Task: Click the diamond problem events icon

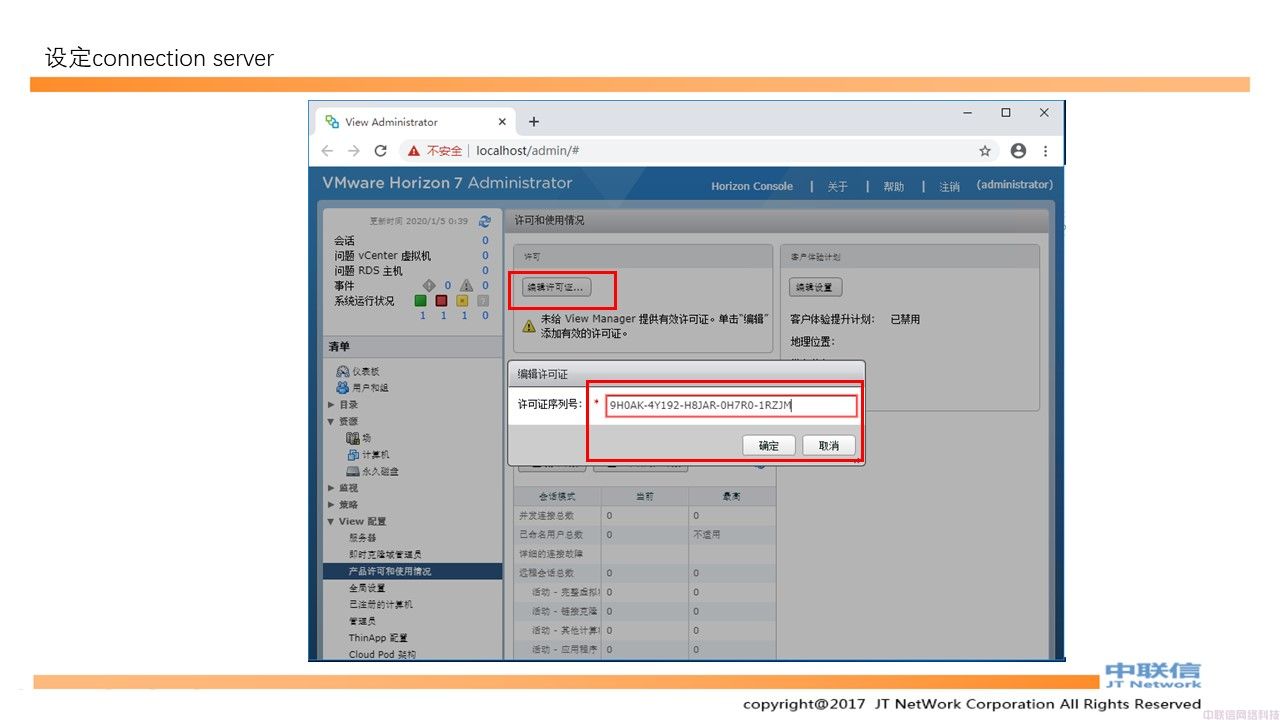Action: click(429, 285)
